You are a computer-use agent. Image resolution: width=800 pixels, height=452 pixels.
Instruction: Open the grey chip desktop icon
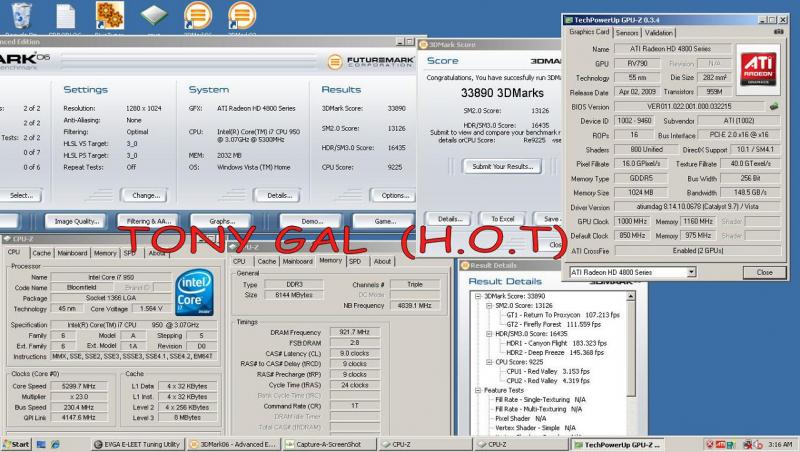coord(154,15)
